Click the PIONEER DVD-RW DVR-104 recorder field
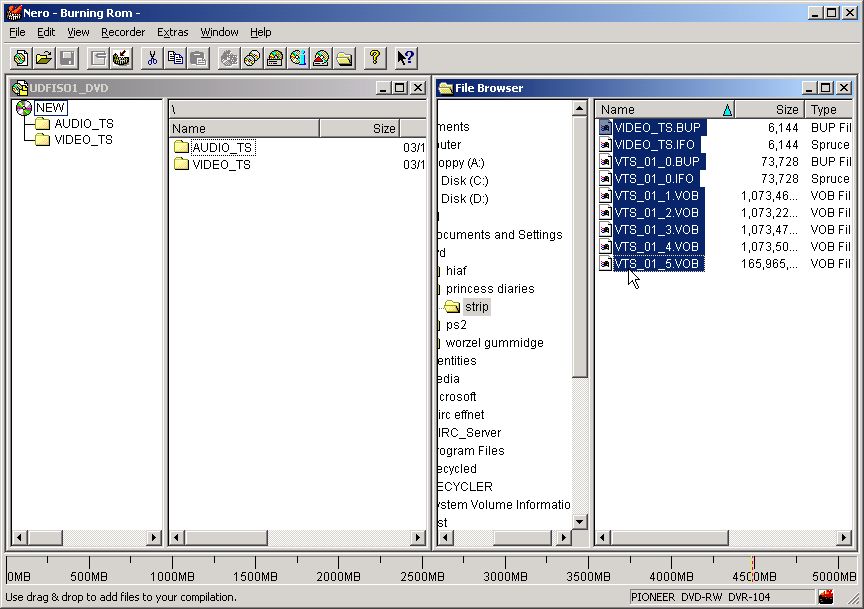 tap(721, 597)
